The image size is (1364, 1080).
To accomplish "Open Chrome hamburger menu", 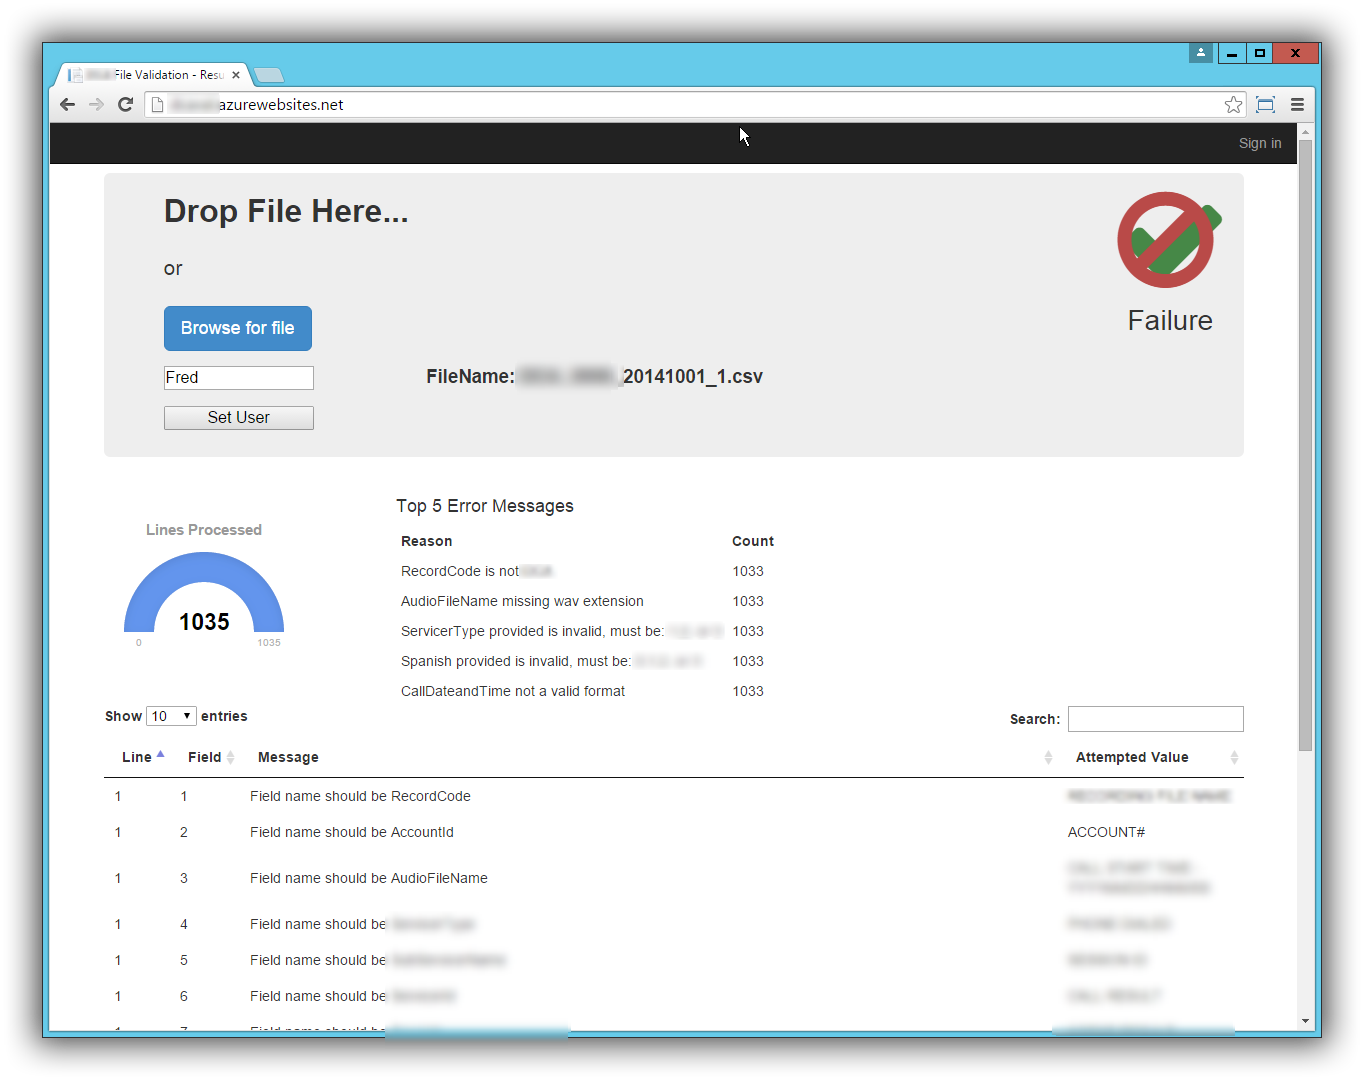I will pyautogui.click(x=1297, y=105).
